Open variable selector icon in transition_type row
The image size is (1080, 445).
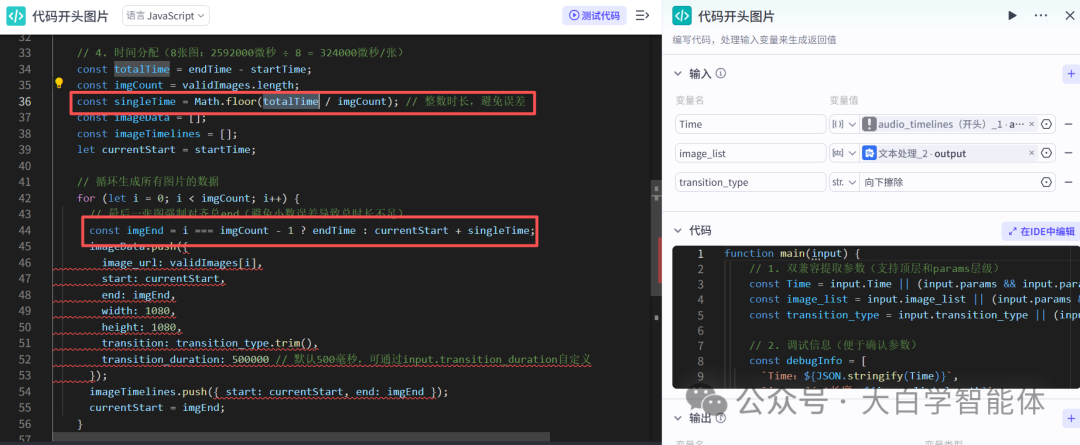[x=1046, y=182]
